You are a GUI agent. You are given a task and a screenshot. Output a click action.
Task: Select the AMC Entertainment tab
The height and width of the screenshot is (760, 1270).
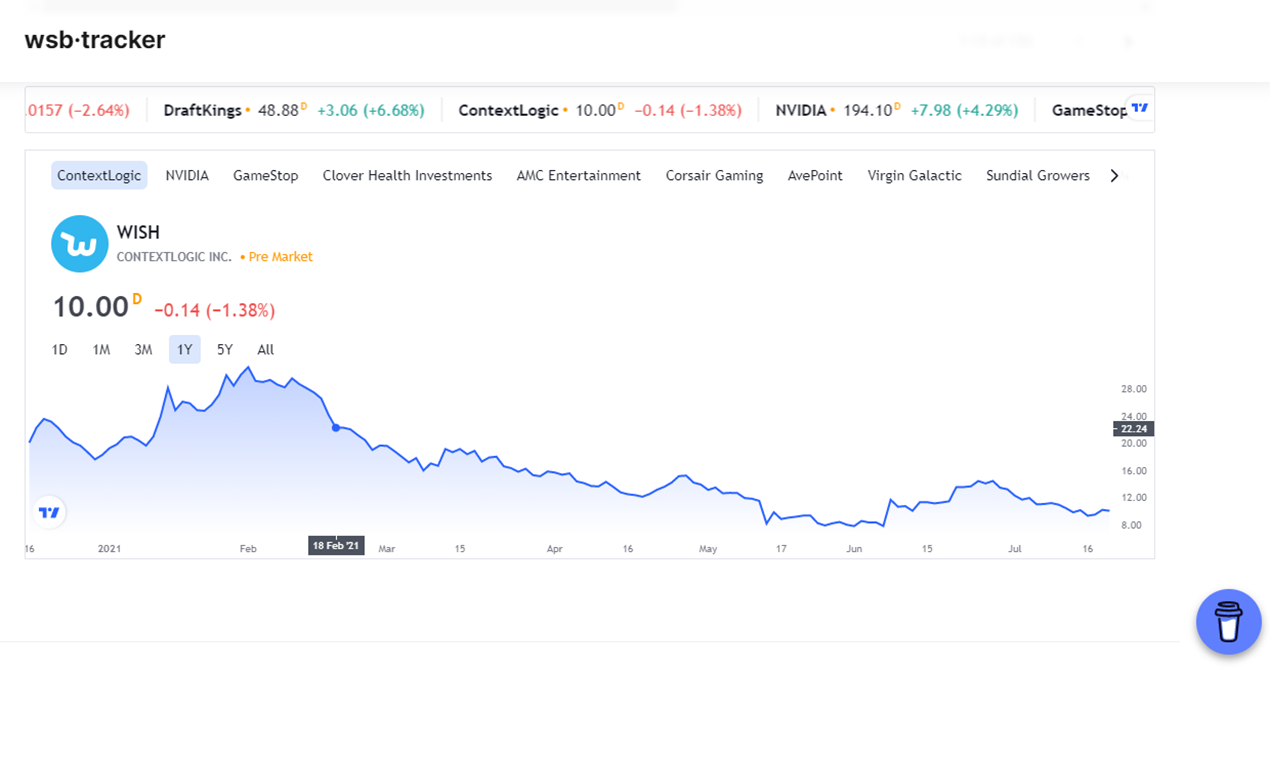(578, 175)
